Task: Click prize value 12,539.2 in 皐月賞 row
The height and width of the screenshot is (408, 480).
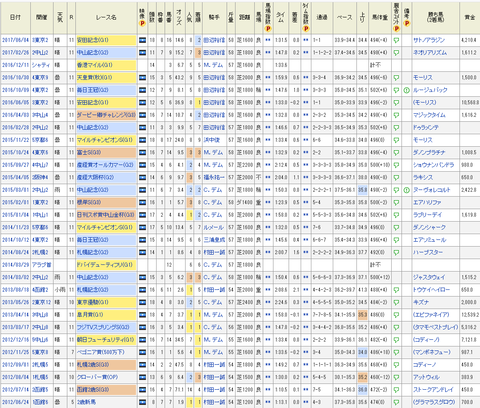Action: [470, 315]
